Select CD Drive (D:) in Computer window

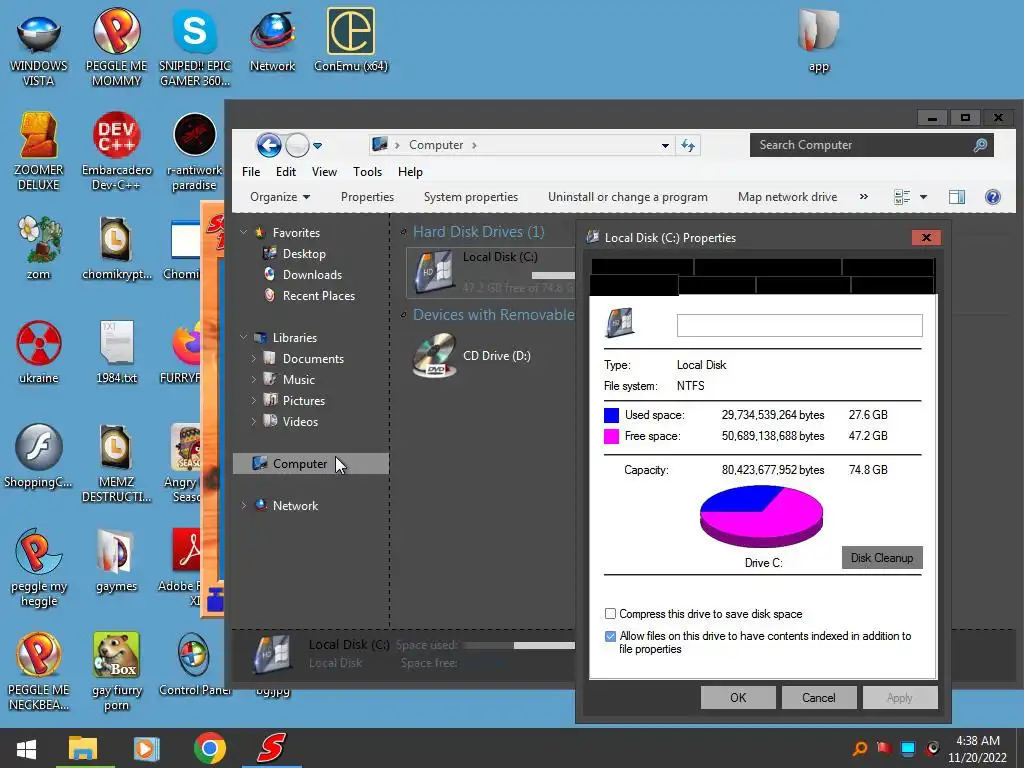click(x=473, y=356)
